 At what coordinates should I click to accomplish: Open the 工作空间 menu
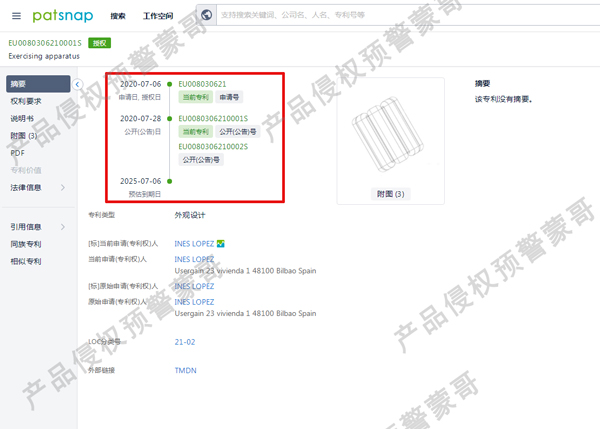(x=158, y=16)
